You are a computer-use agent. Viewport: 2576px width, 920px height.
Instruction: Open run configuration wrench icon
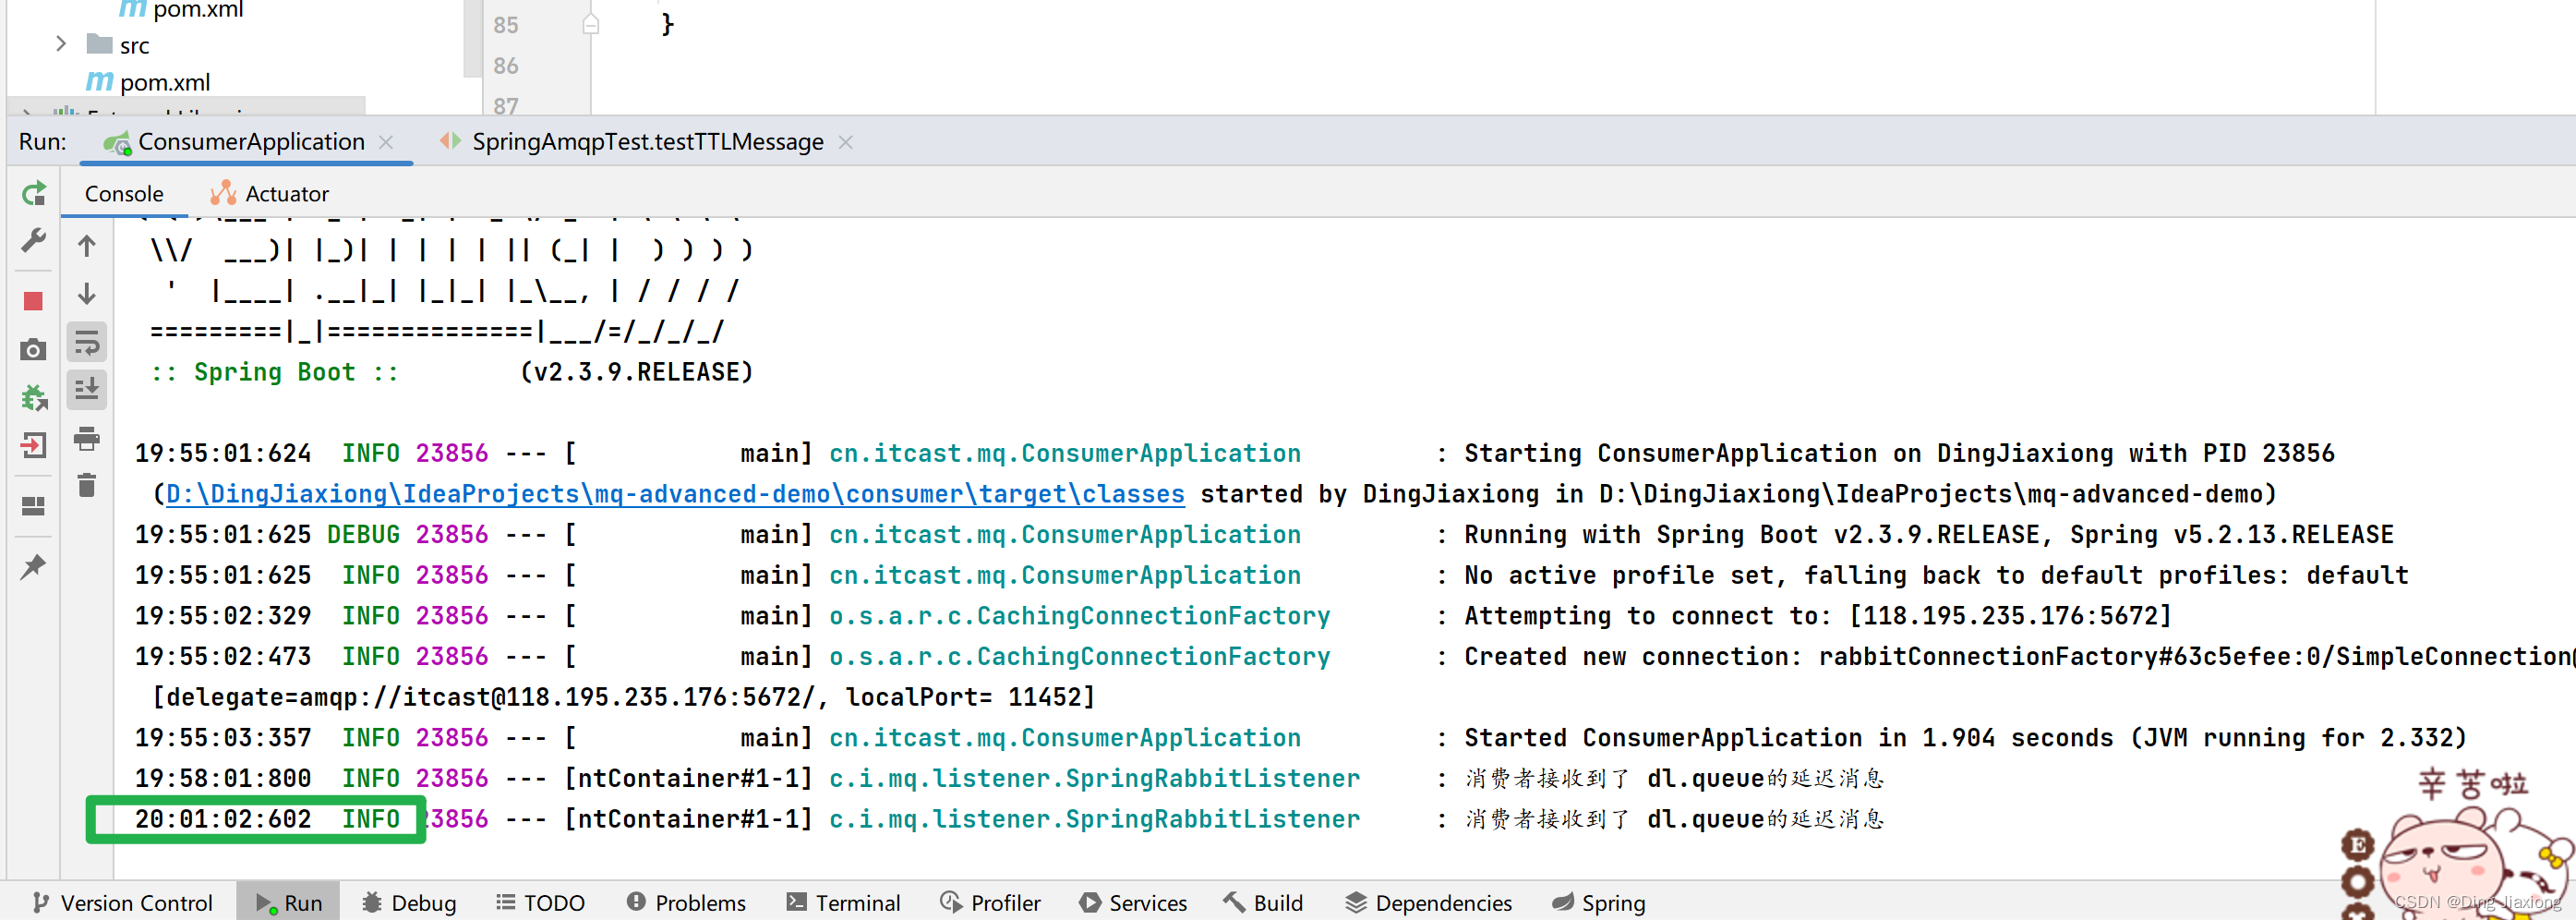tap(34, 241)
